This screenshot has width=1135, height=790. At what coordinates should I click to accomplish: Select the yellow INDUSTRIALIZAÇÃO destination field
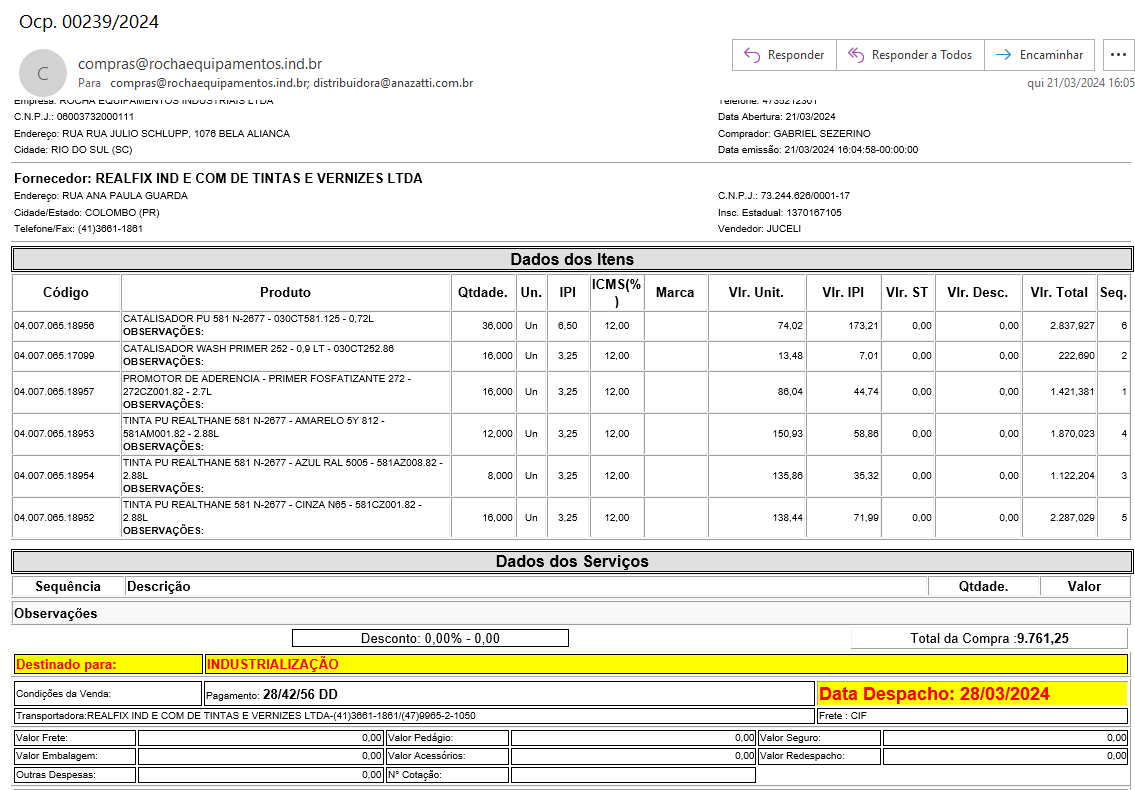(x=665, y=664)
